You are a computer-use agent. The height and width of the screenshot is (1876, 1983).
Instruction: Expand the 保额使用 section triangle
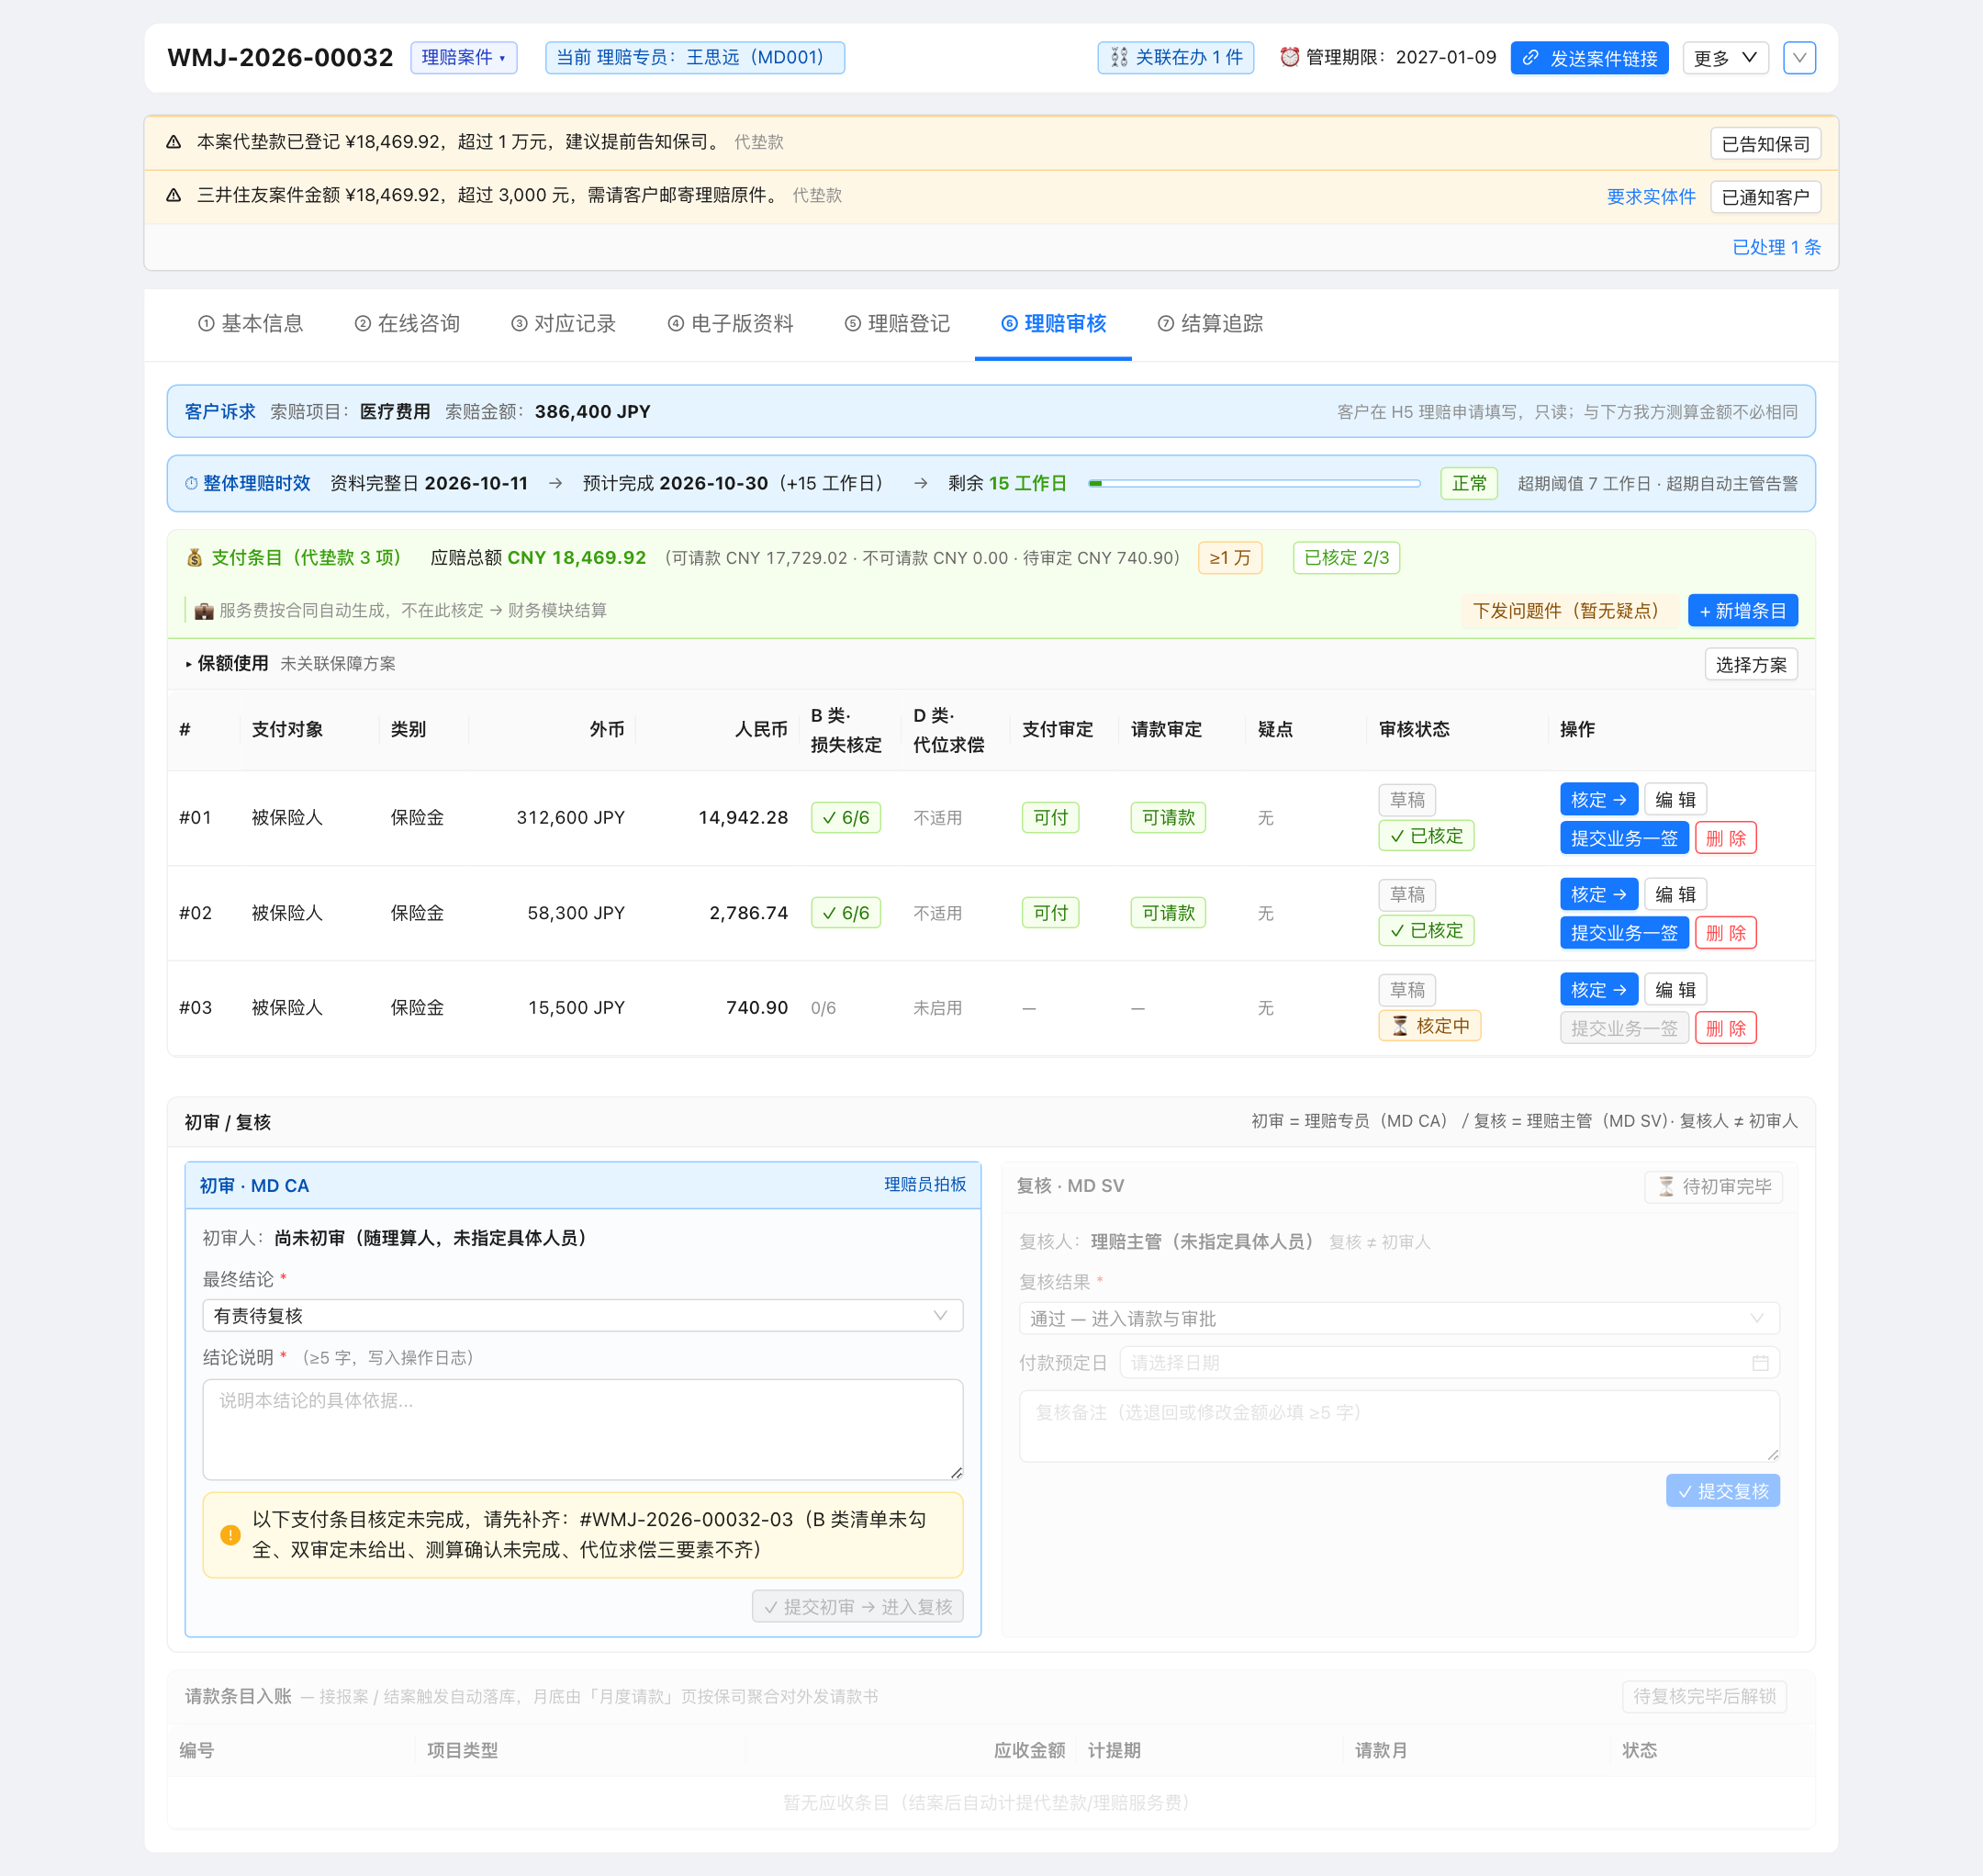pos(189,664)
